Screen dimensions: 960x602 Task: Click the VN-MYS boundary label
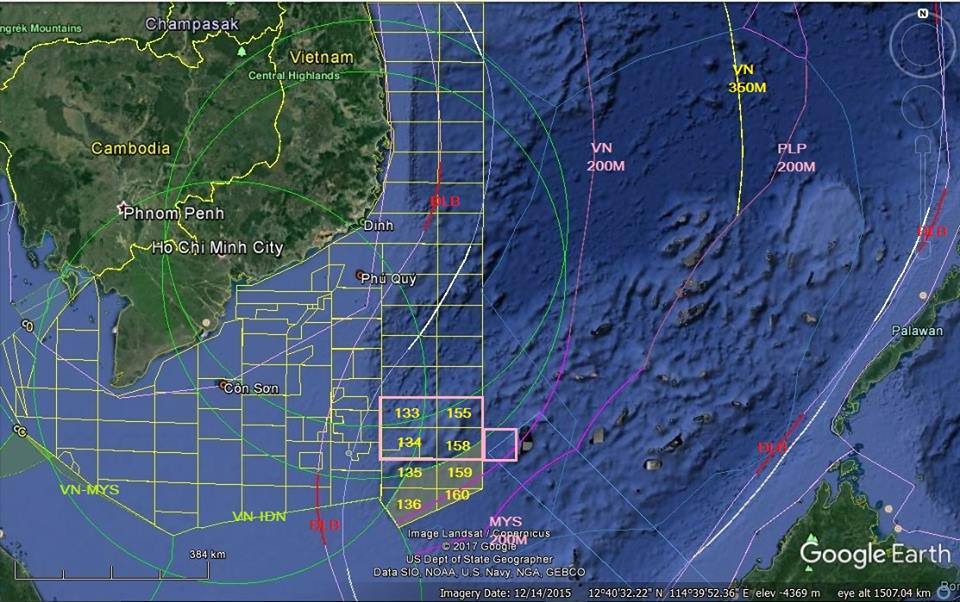click(88, 489)
